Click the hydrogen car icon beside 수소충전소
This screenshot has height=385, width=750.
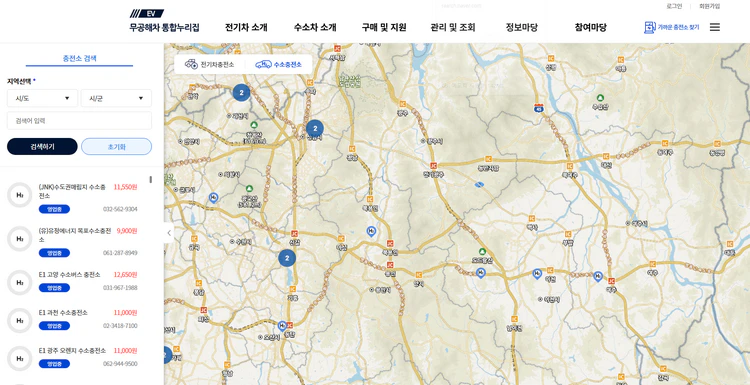click(x=263, y=64)
